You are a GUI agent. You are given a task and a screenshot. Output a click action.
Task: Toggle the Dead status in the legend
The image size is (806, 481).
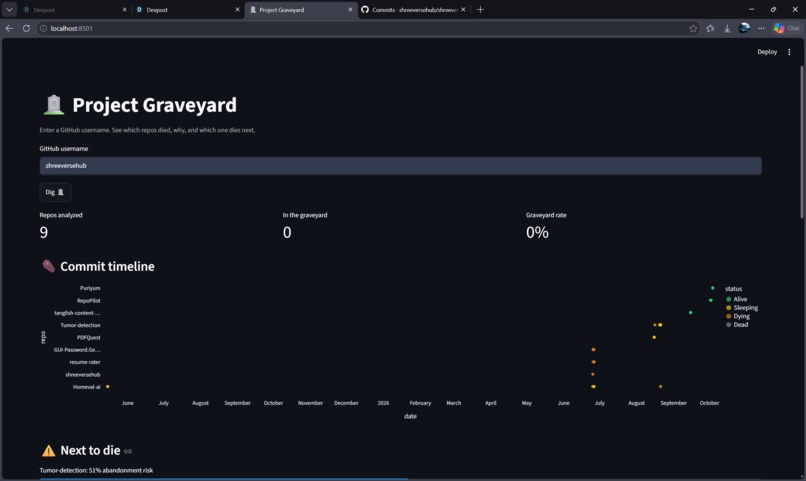(737, 325)
